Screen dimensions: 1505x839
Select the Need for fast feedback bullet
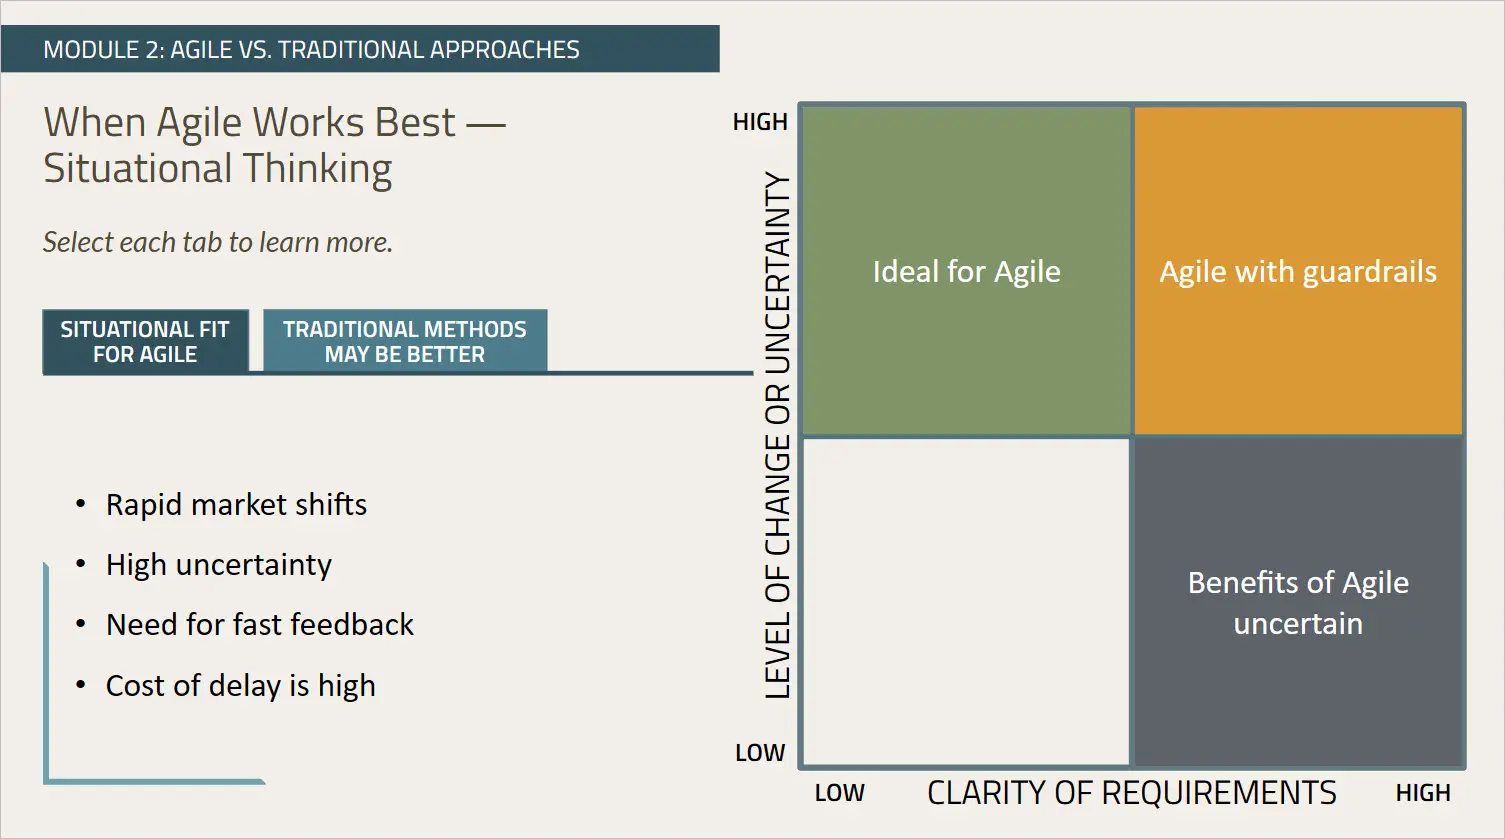259,625
